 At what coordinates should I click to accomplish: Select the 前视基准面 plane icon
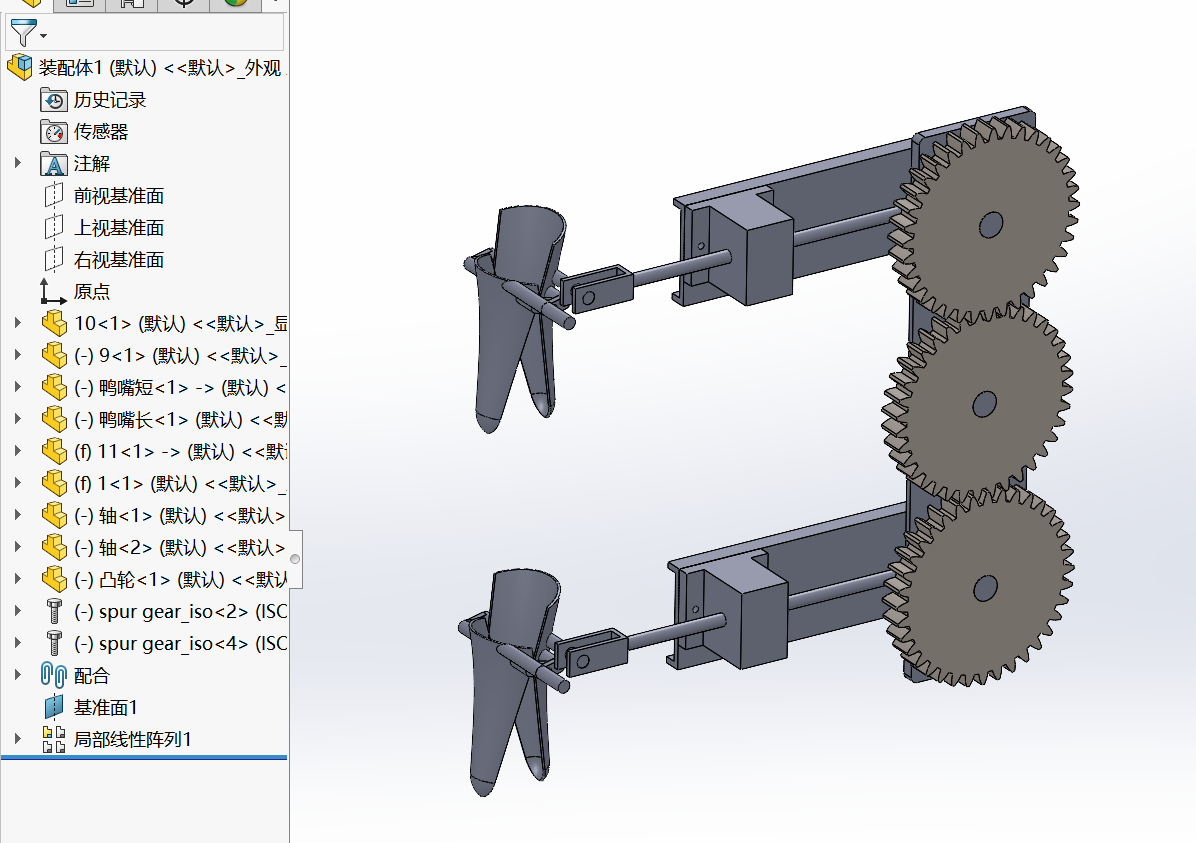point(54,196)
